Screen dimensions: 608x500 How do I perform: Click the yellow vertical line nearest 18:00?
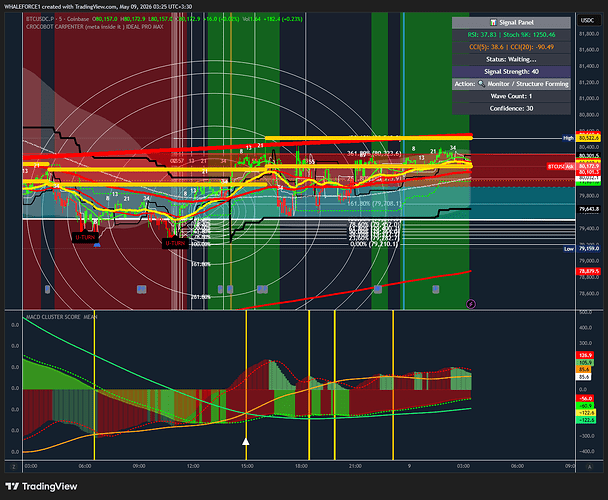(x=309, y=385)
